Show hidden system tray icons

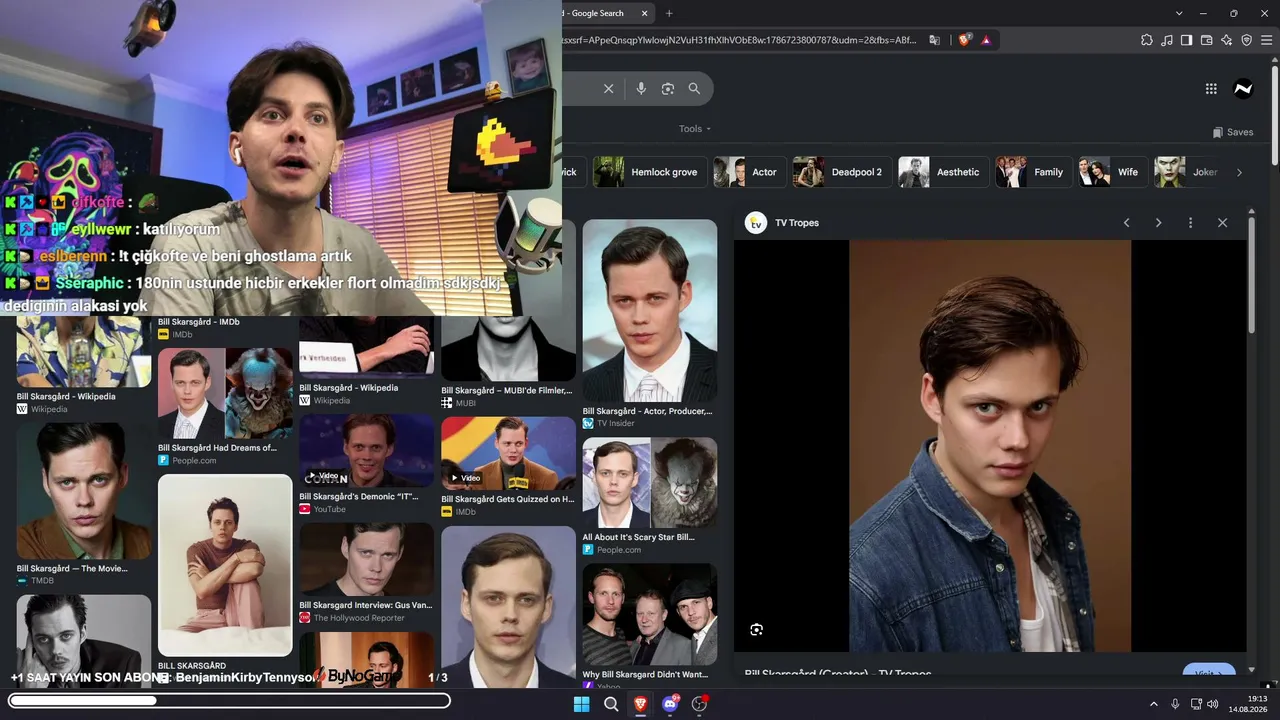point(1153,704)
